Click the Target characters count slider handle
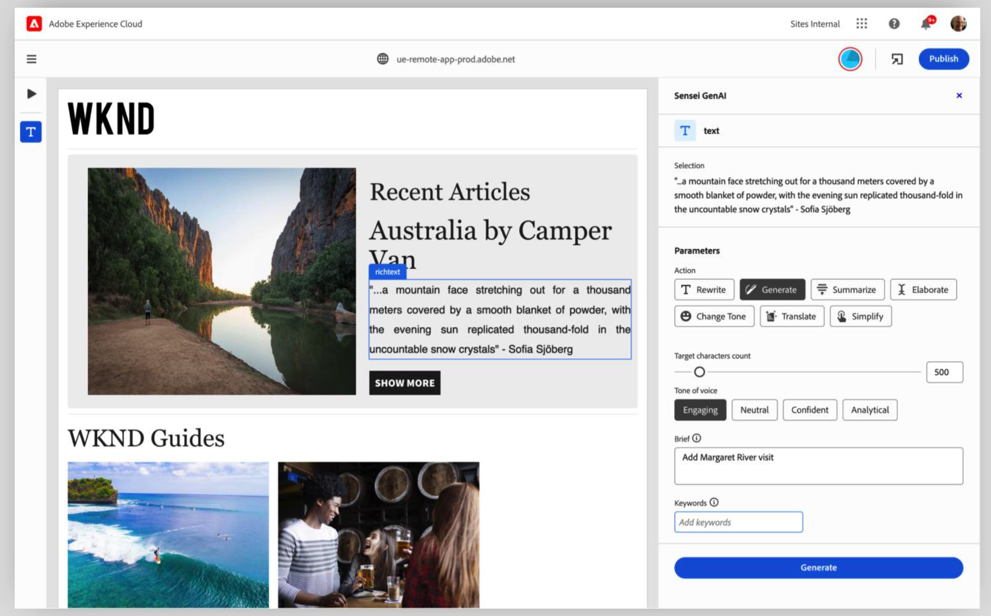The image size is (991, 616). coord(699,372)
